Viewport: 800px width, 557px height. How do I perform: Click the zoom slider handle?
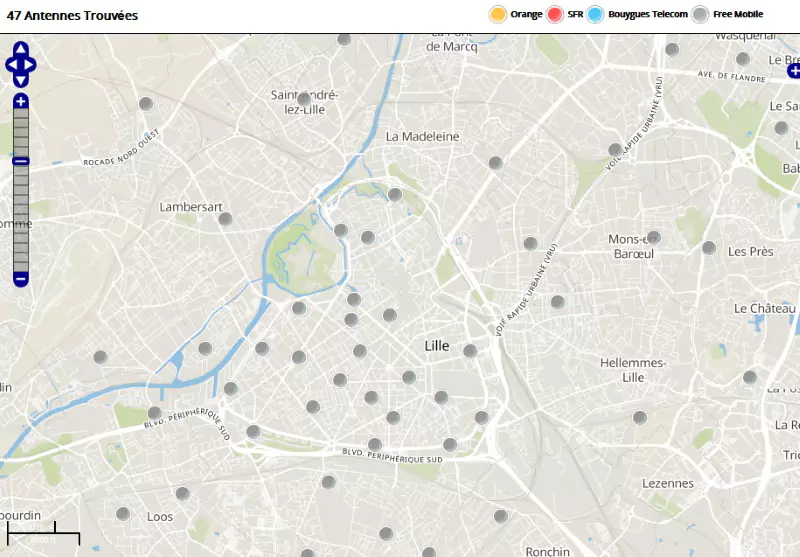tap(21, 161)
